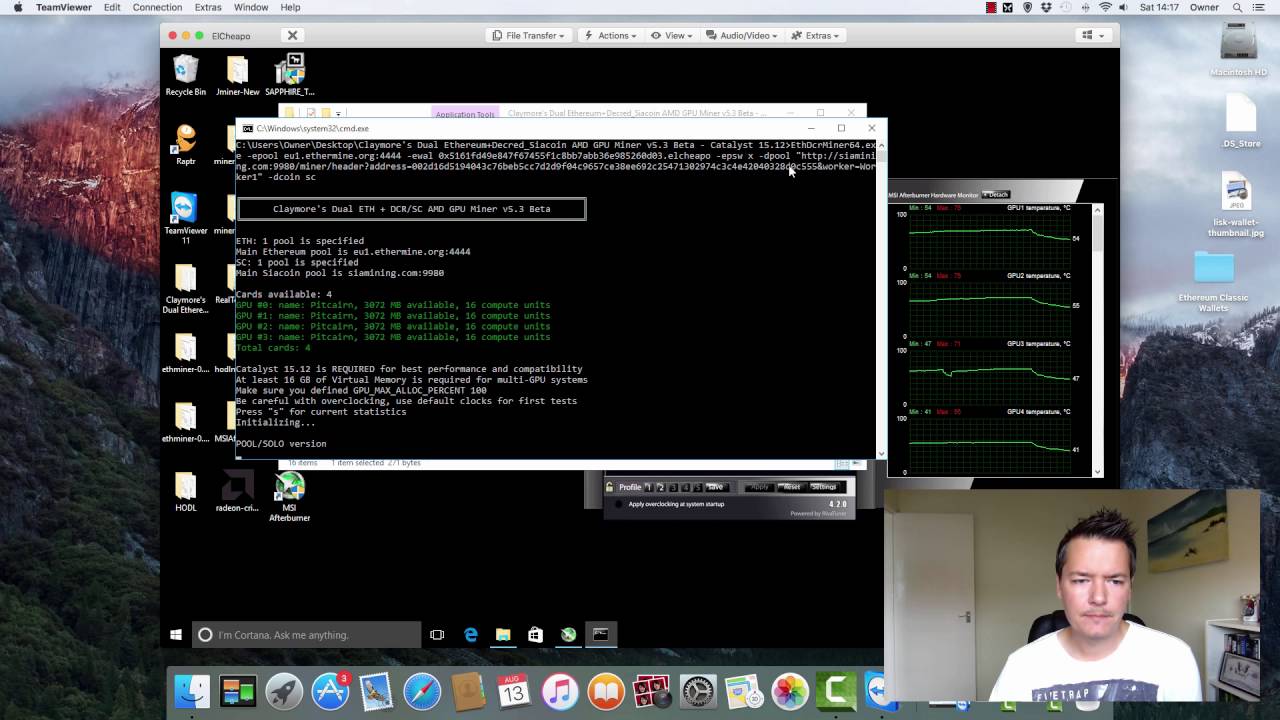Image resolution: width=1280 pixels, height=720 pixels.
Task: Open the Audio/Video dropdown in TeamViewer toolbar
Action: 741,35
